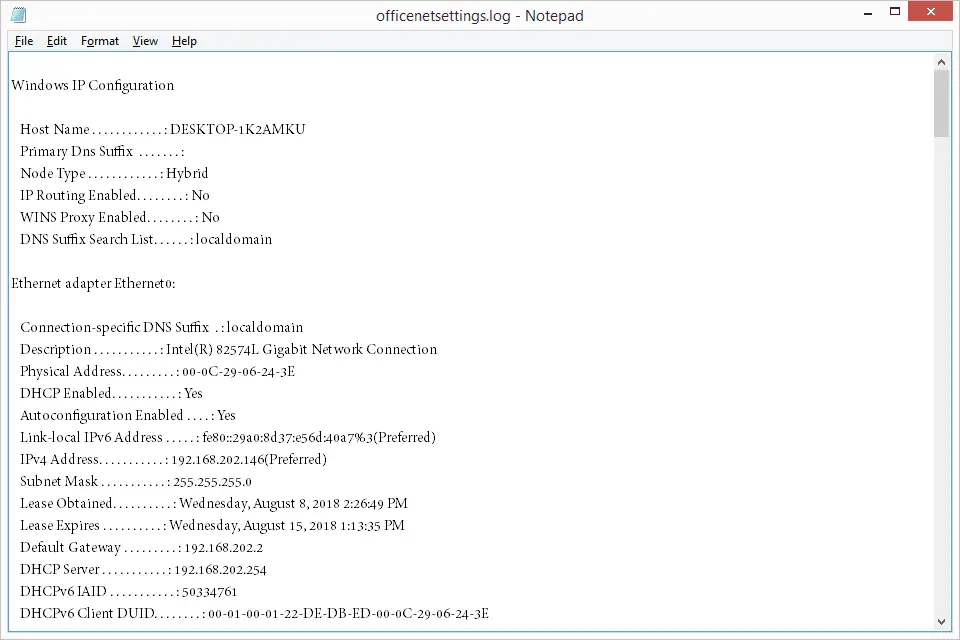
Task: Click the host name DESKTOP-1K2AMKU
Action: [x=238, y=129]
